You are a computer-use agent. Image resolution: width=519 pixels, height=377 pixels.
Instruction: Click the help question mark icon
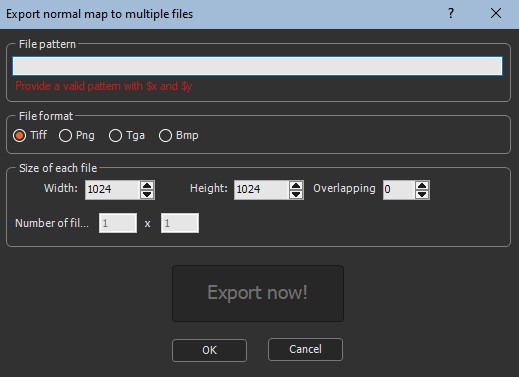point(451,14)
